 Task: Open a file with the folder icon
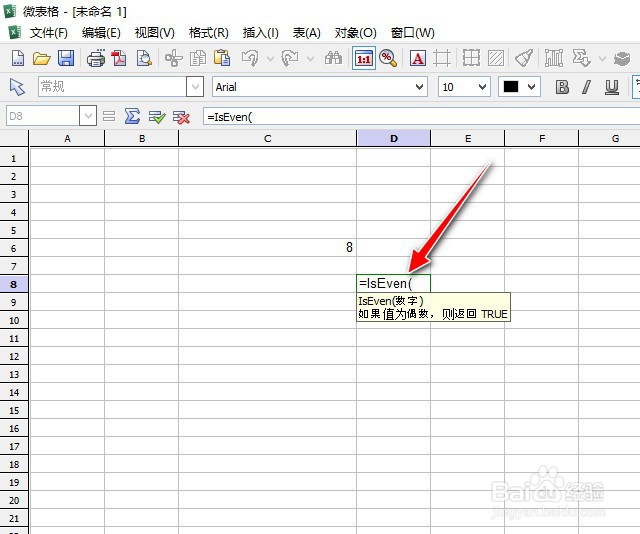point(41,58)
